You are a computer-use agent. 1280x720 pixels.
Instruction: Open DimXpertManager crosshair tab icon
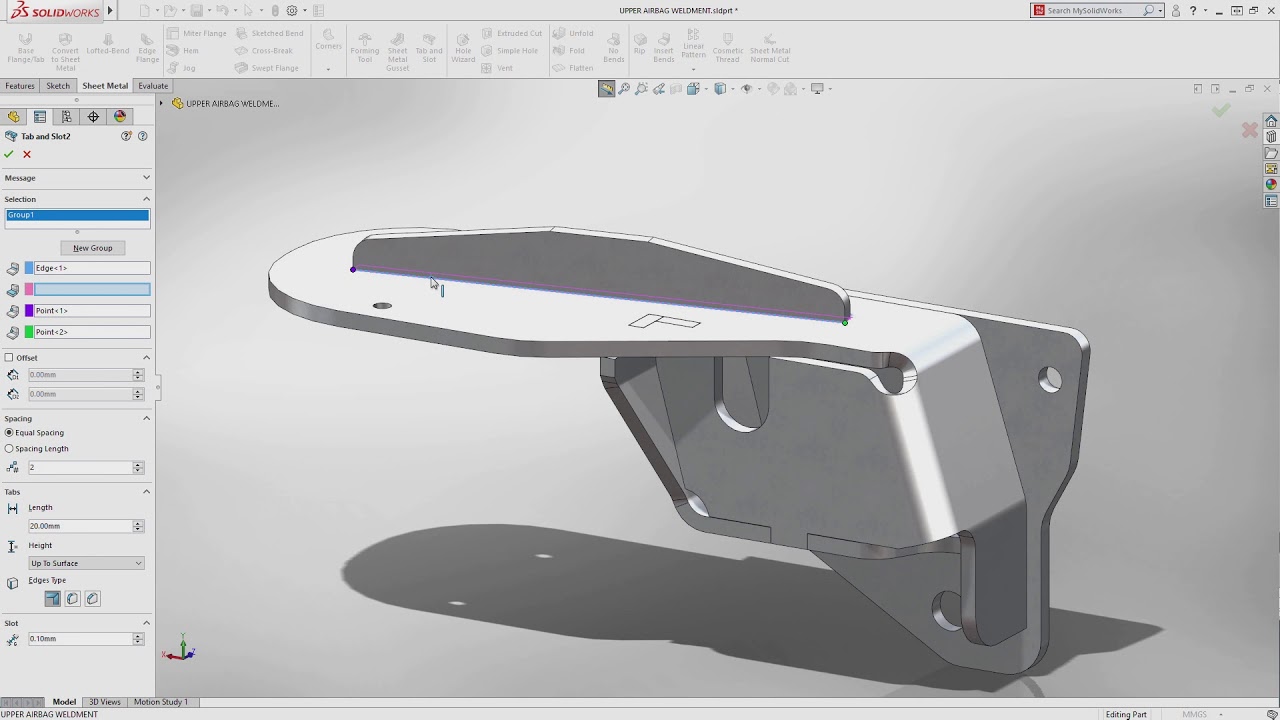[x=93, y=117]
